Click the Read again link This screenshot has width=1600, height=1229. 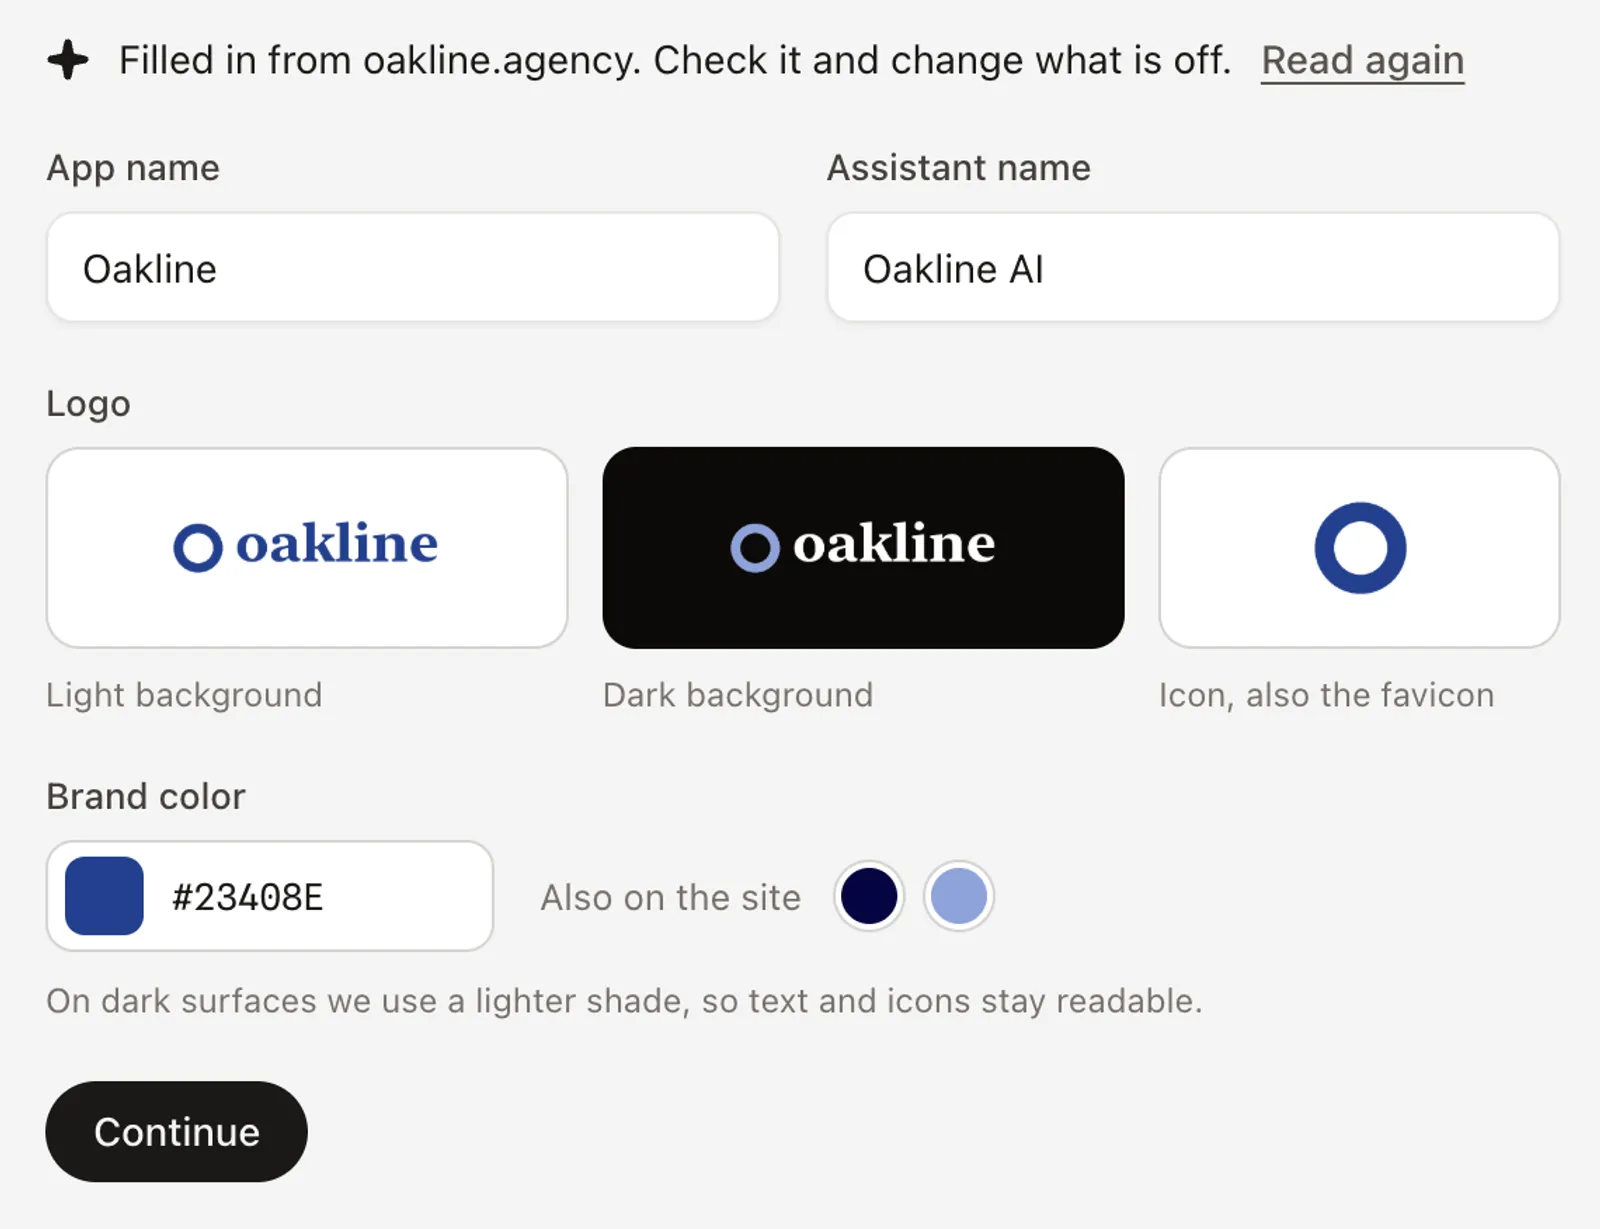(1362, 61)
